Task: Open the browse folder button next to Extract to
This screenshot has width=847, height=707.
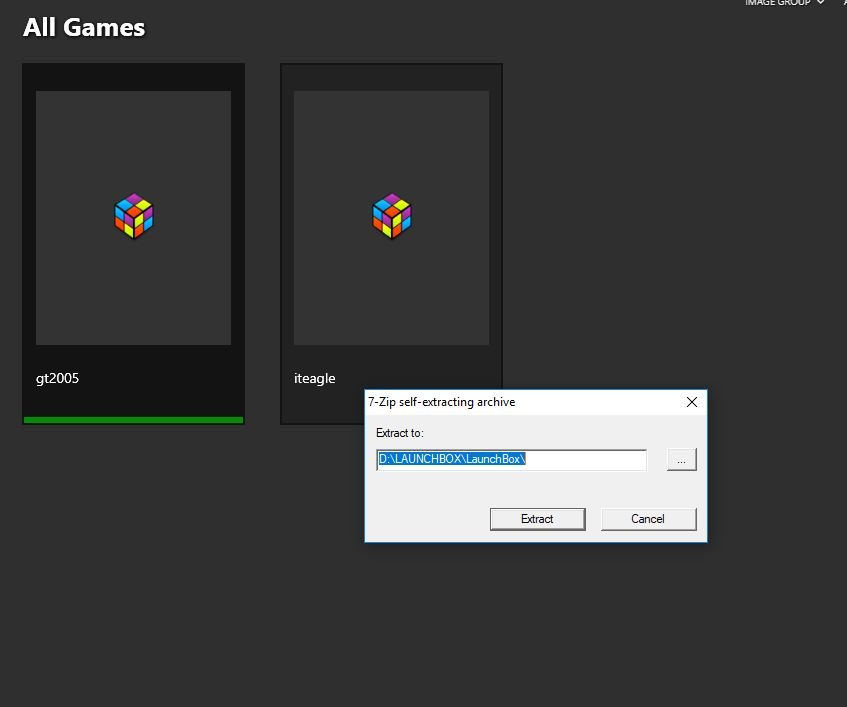Action: click(682, 460)
